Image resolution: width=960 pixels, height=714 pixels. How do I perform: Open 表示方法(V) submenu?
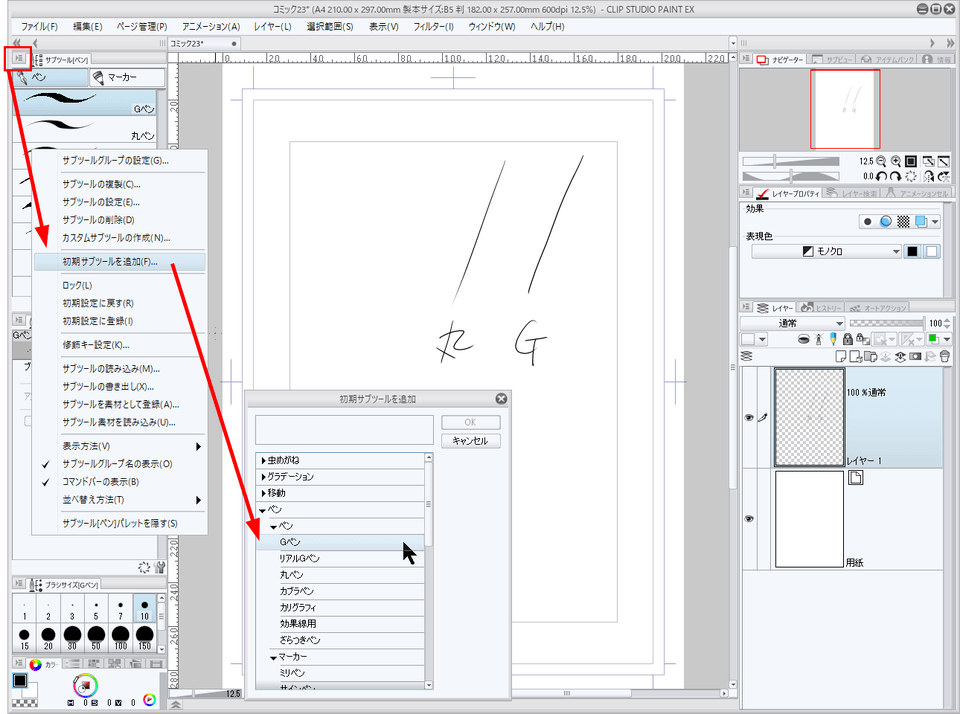pos(119,446)
